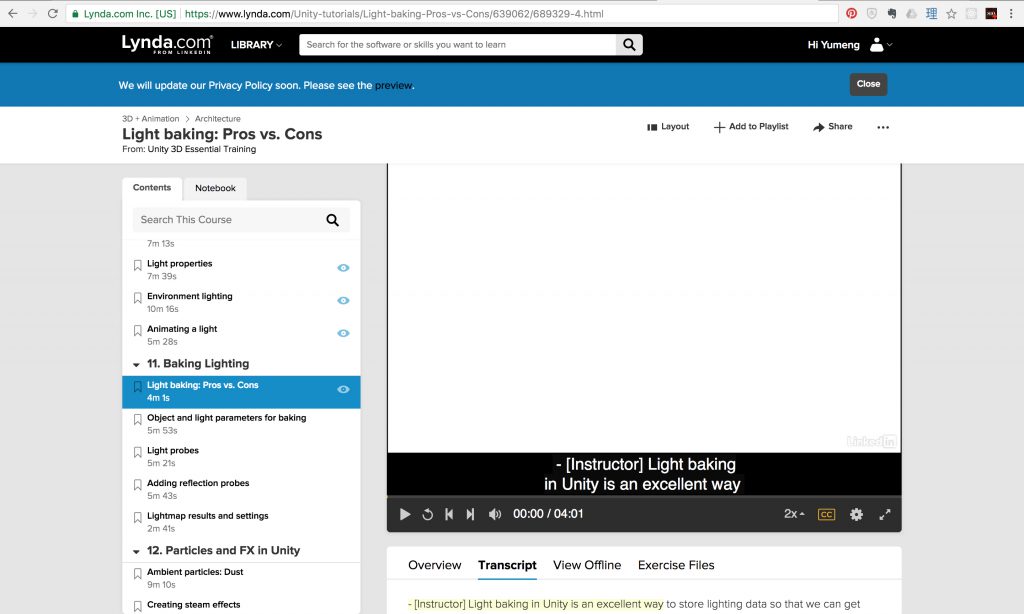Go back in browser
Viewport: 1024px width, 614px height.
(12, 13)
